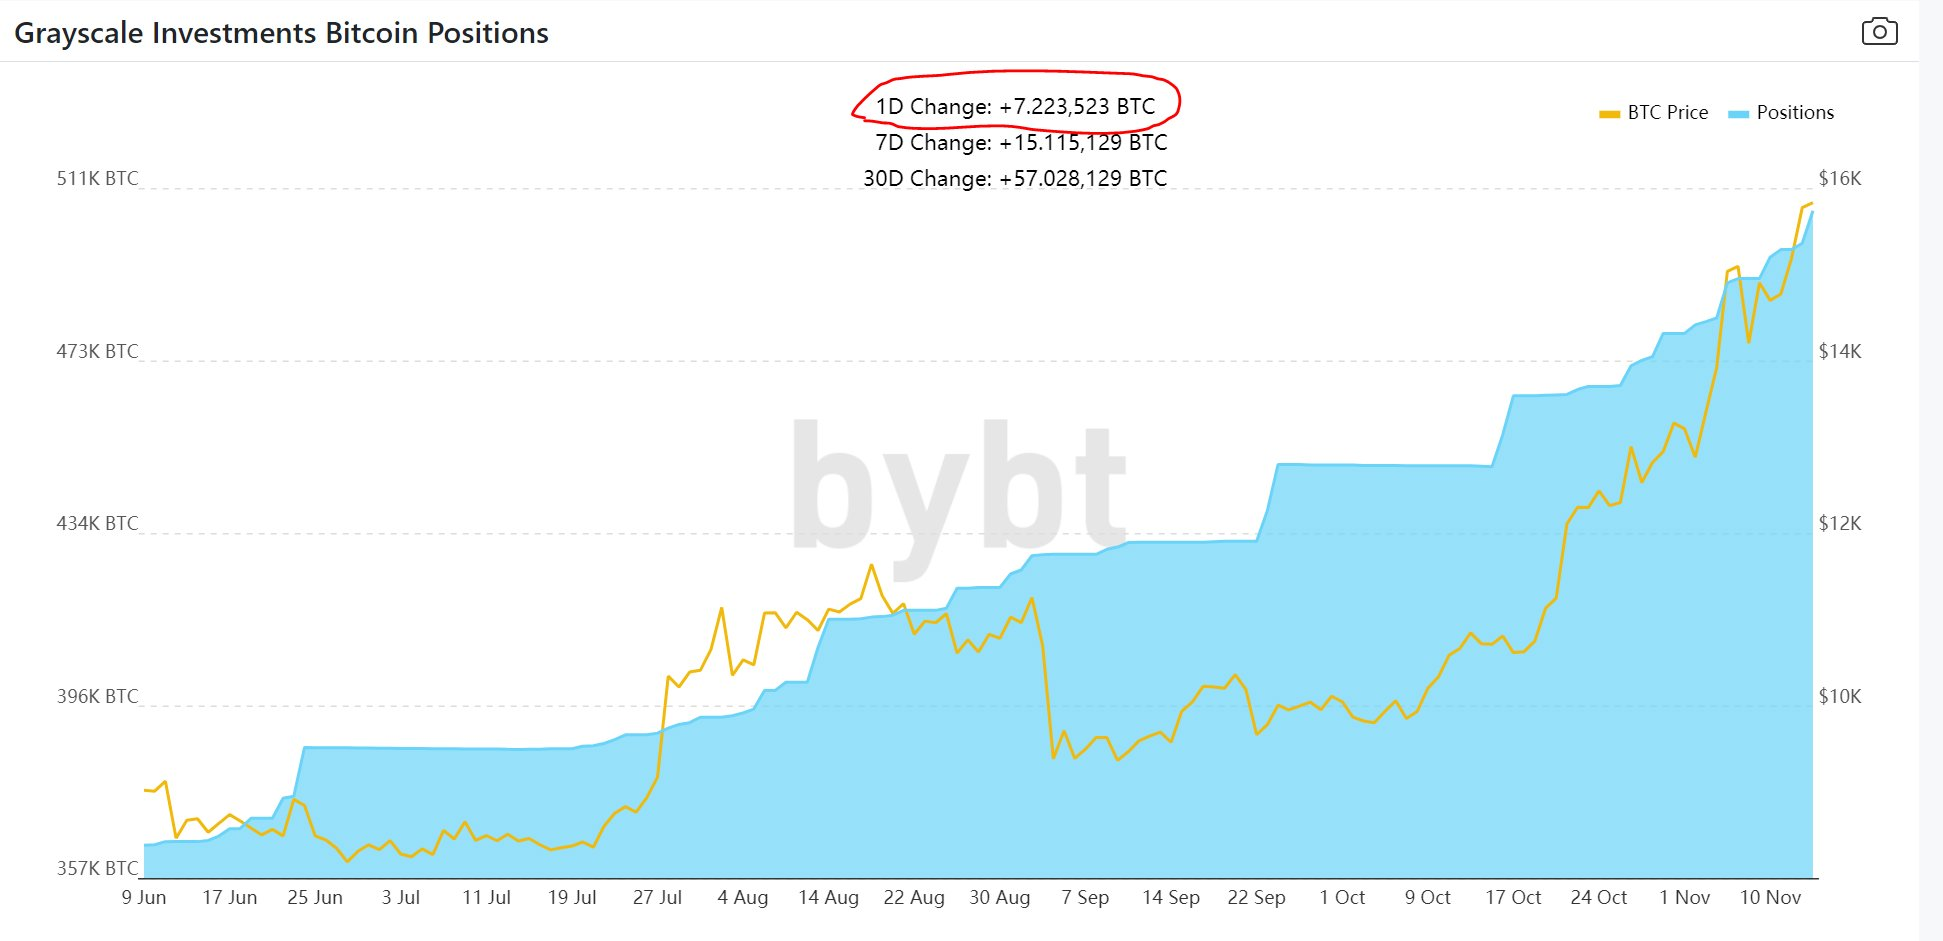Click the 22 Aug date label
The height and width of the screenshot is (941, 1943).
914,897
